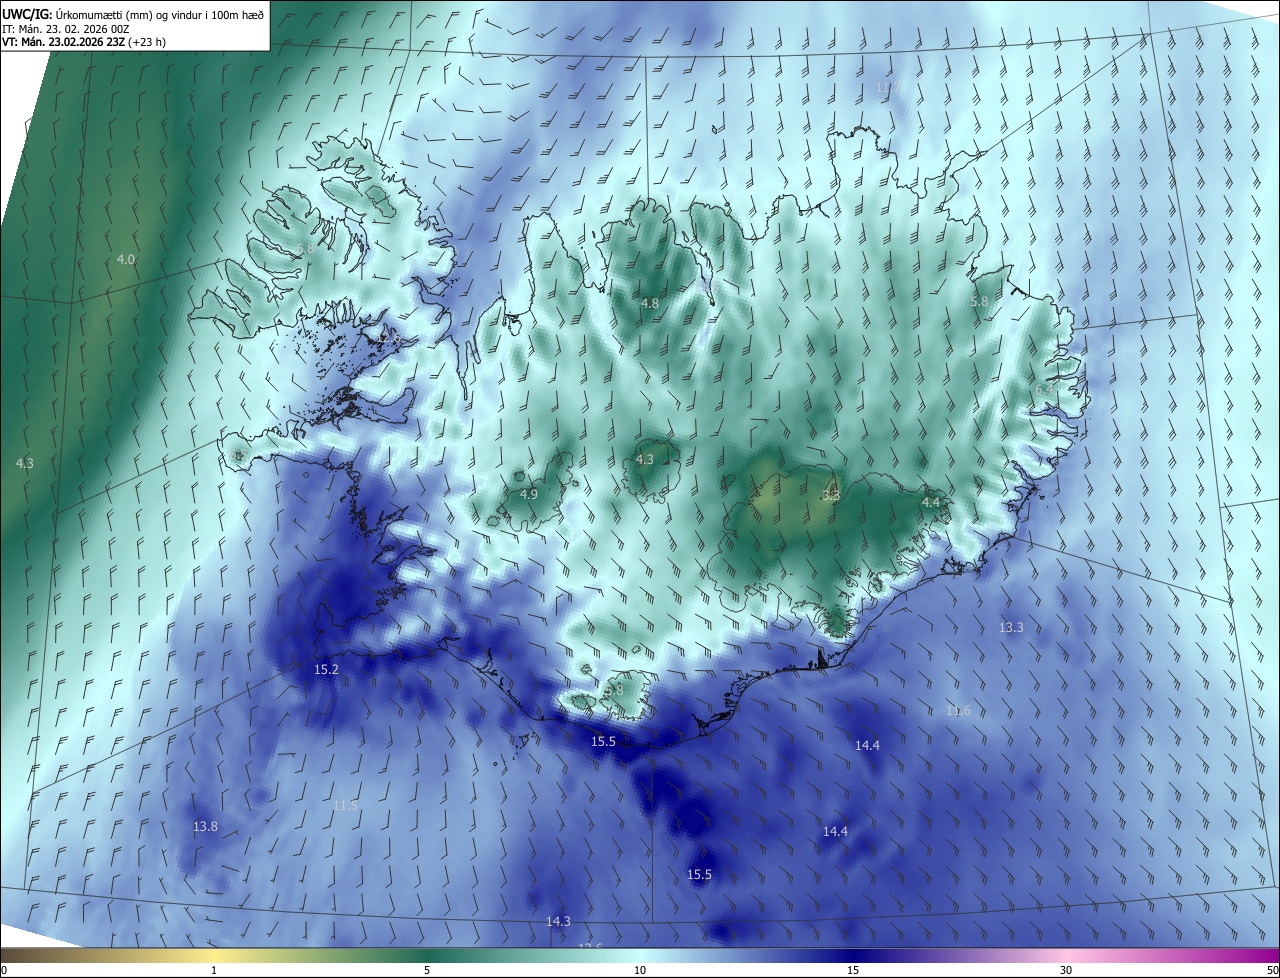This screenshot has width=1280, height=978.
Task: Click the 12.6 value in Breiðafjörður
Action: pyautogui.click(x=388, y=339)
